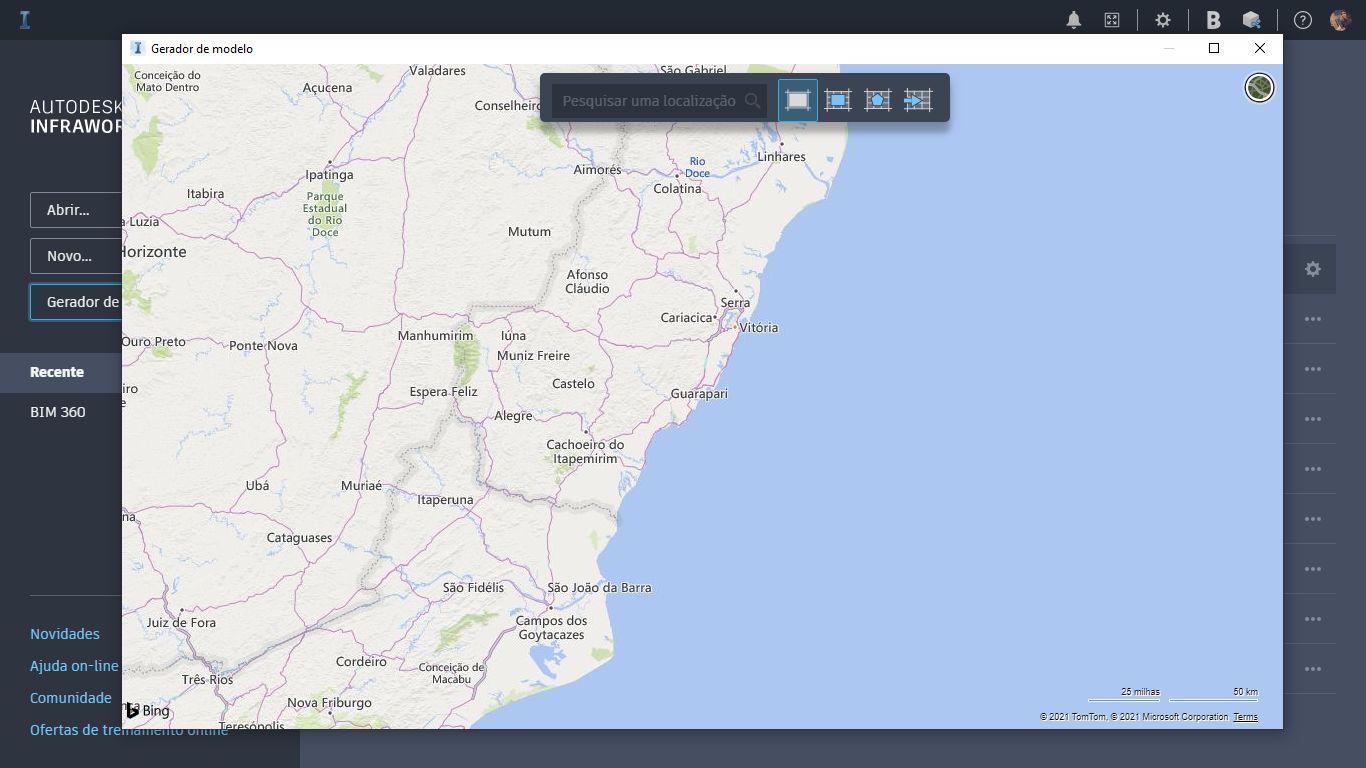Select the Recente tab
Viewport: 1366px width, 768px height.
57,372
